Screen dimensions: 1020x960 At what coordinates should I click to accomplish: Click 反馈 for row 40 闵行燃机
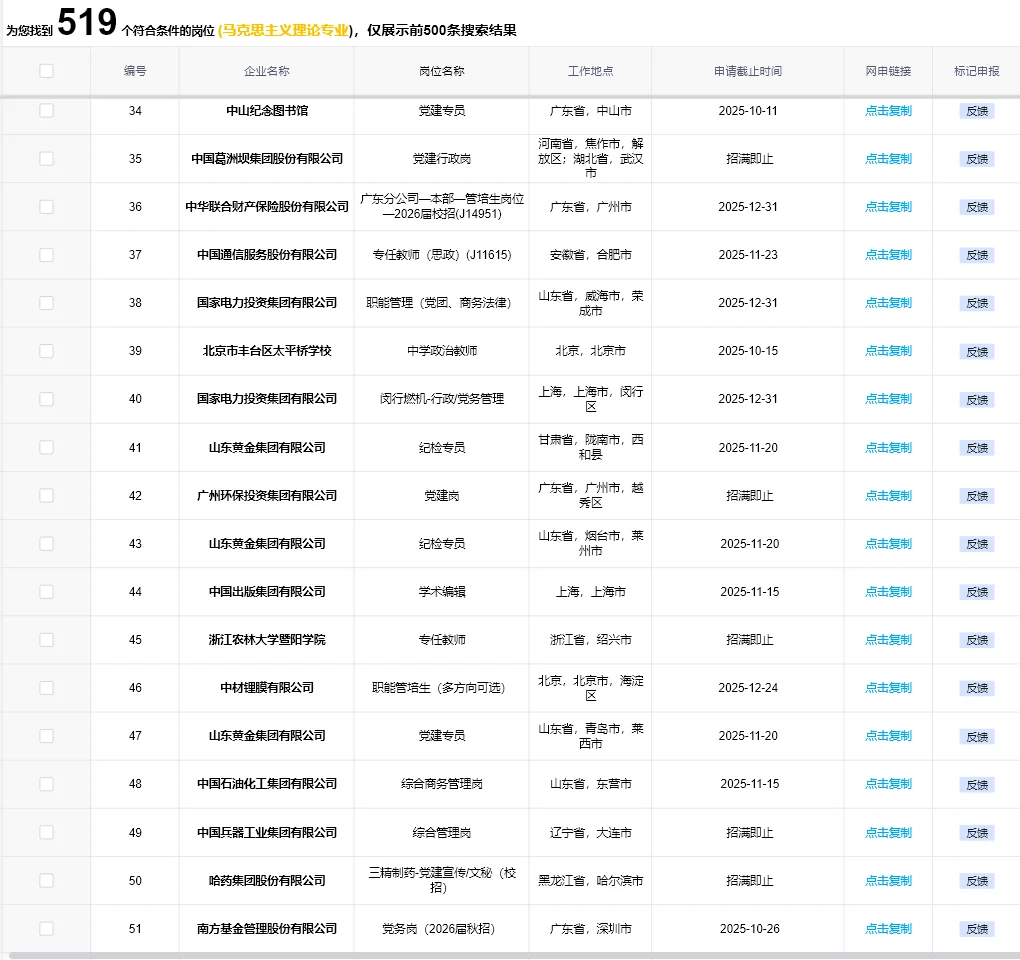[976, 400]
